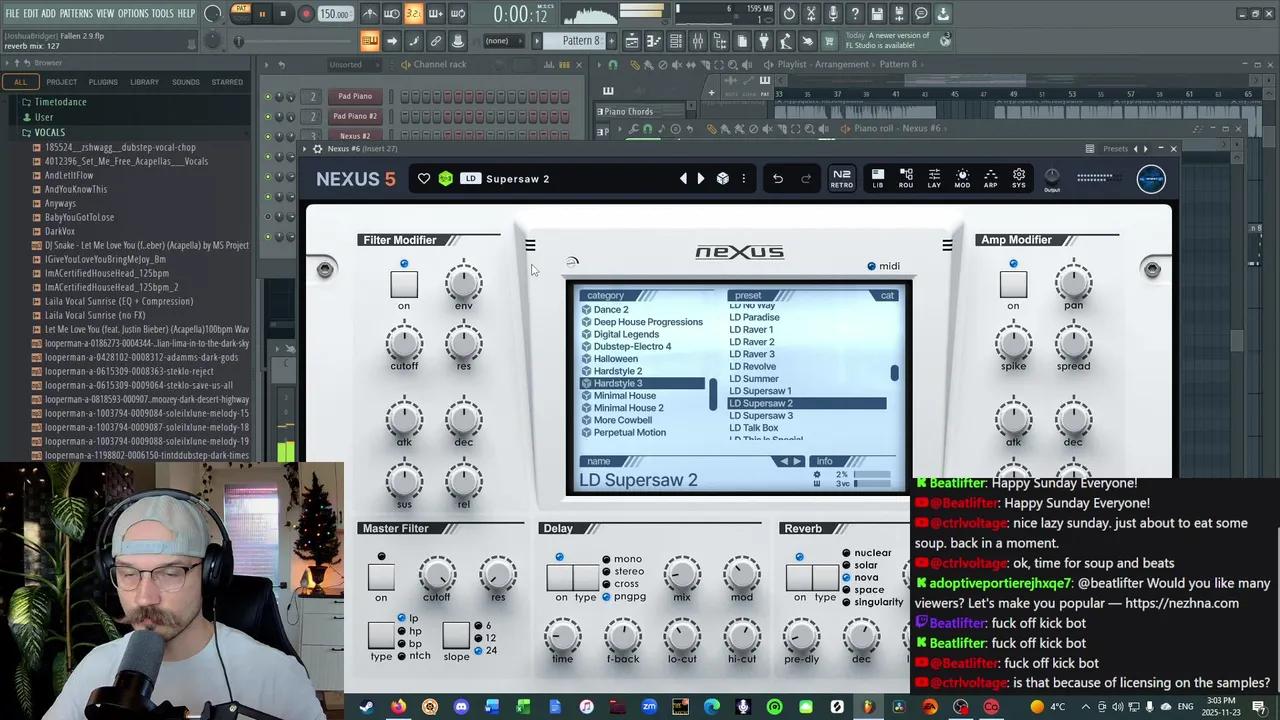Open the Nexus LIB library view
1280x720 pixels.
pos(877,178)
